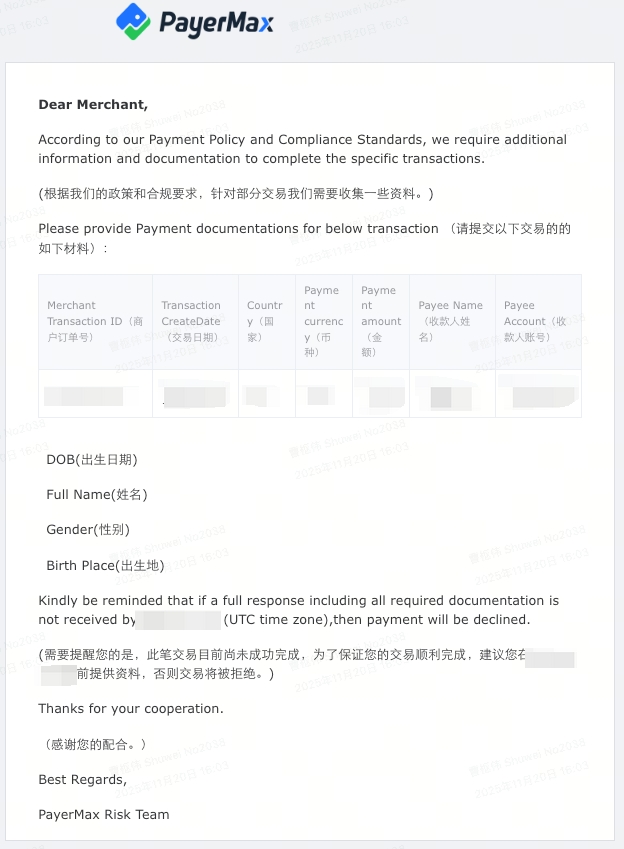Click the "Thanks for your cooperation." line

pos(131,708)
